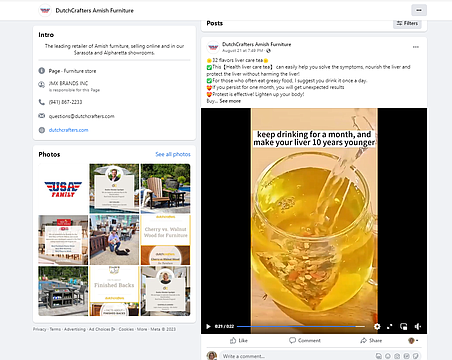
Task: Click the public globe icon beside the post date
Action: pos(269,51)
